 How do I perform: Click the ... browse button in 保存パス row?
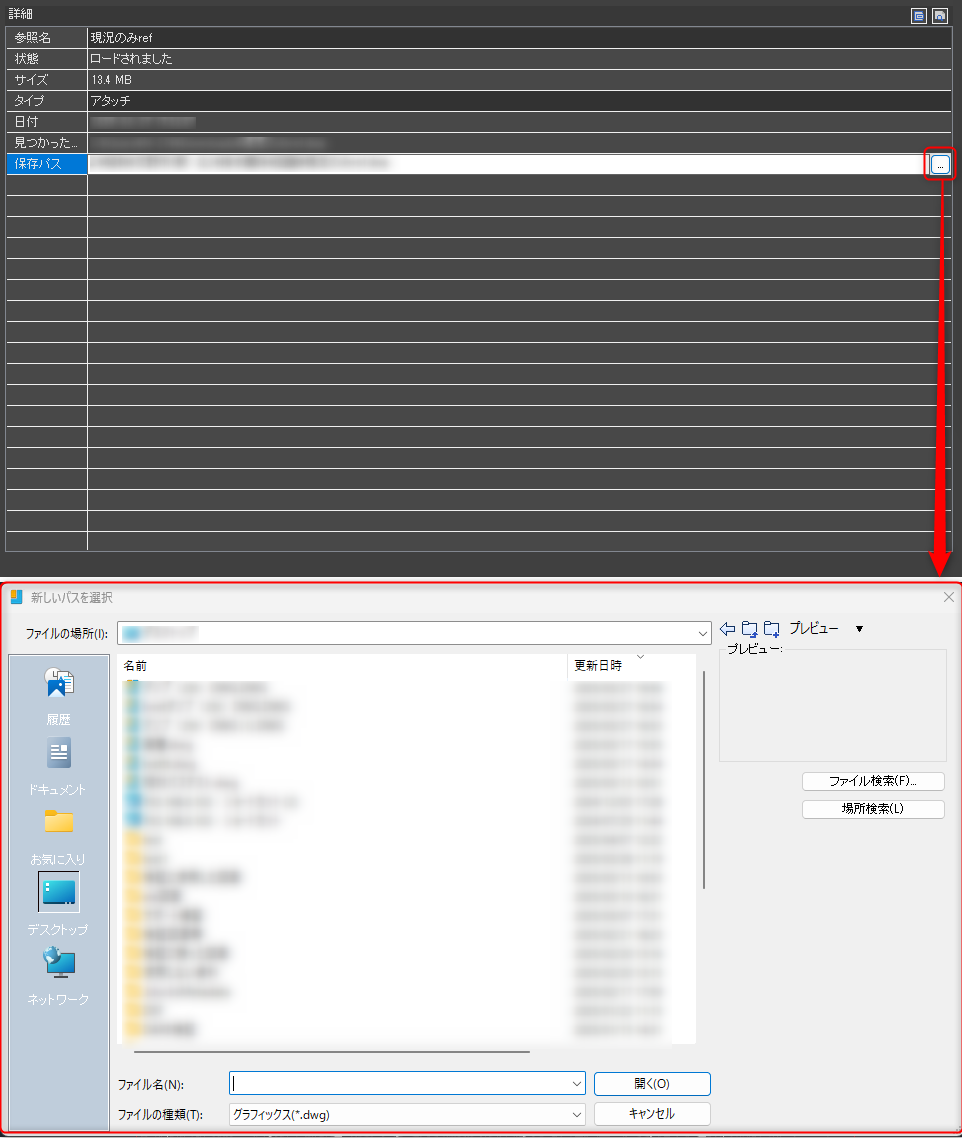point(939,163)
